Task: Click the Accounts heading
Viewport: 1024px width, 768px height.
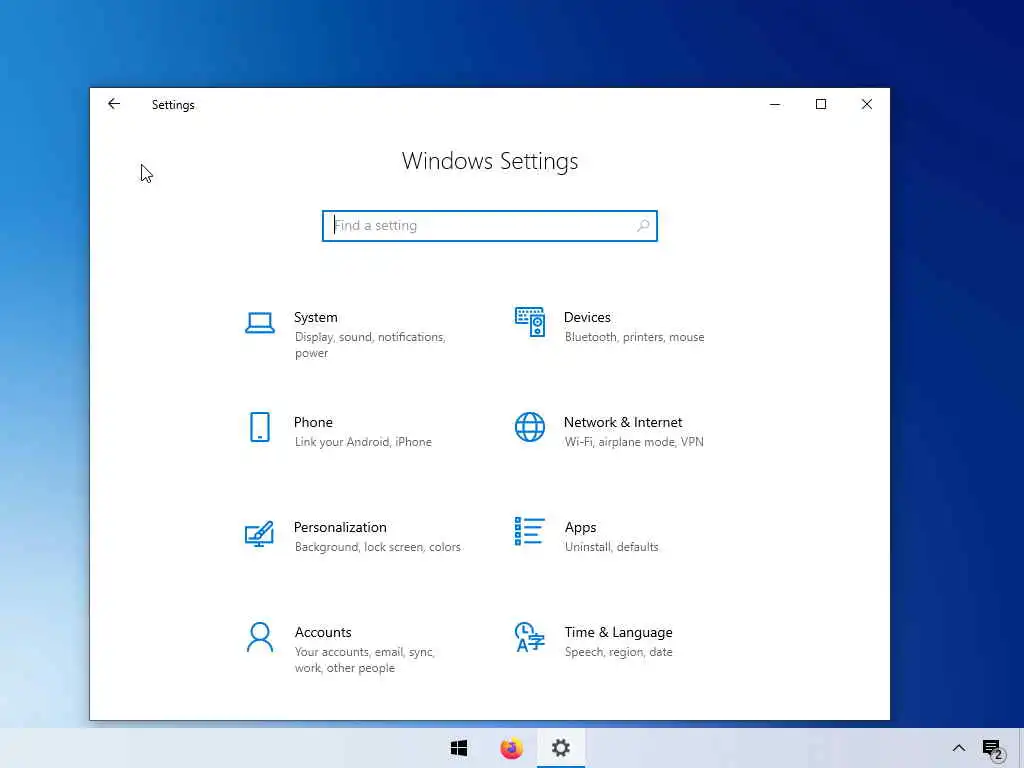Action: (323, 632)
